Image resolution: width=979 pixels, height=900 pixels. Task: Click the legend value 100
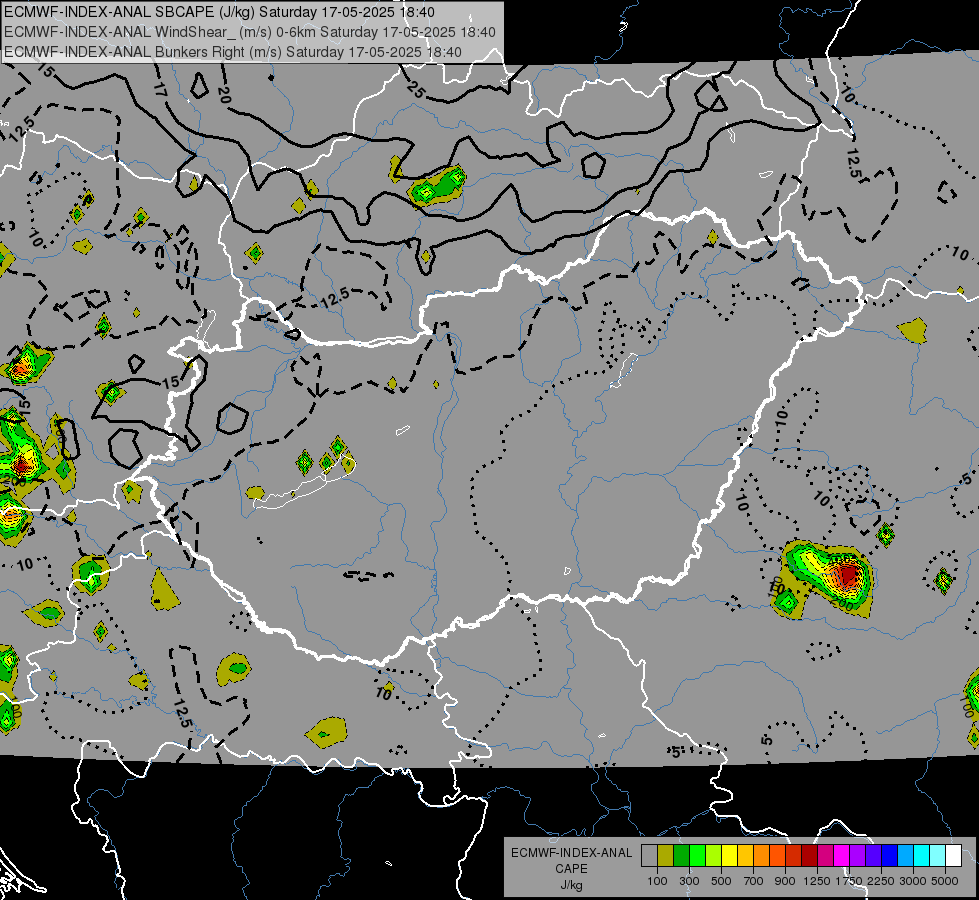pos(657,881)
